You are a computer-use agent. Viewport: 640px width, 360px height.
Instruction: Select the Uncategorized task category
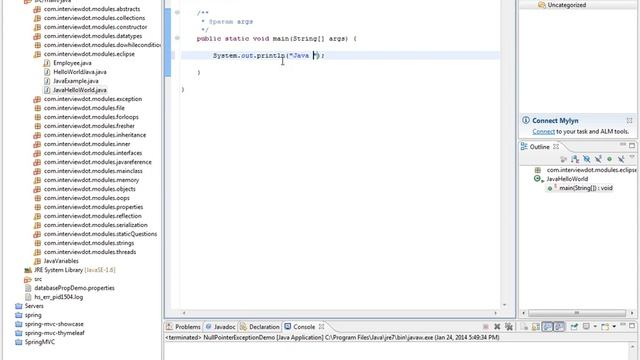[x=567, y=5]
